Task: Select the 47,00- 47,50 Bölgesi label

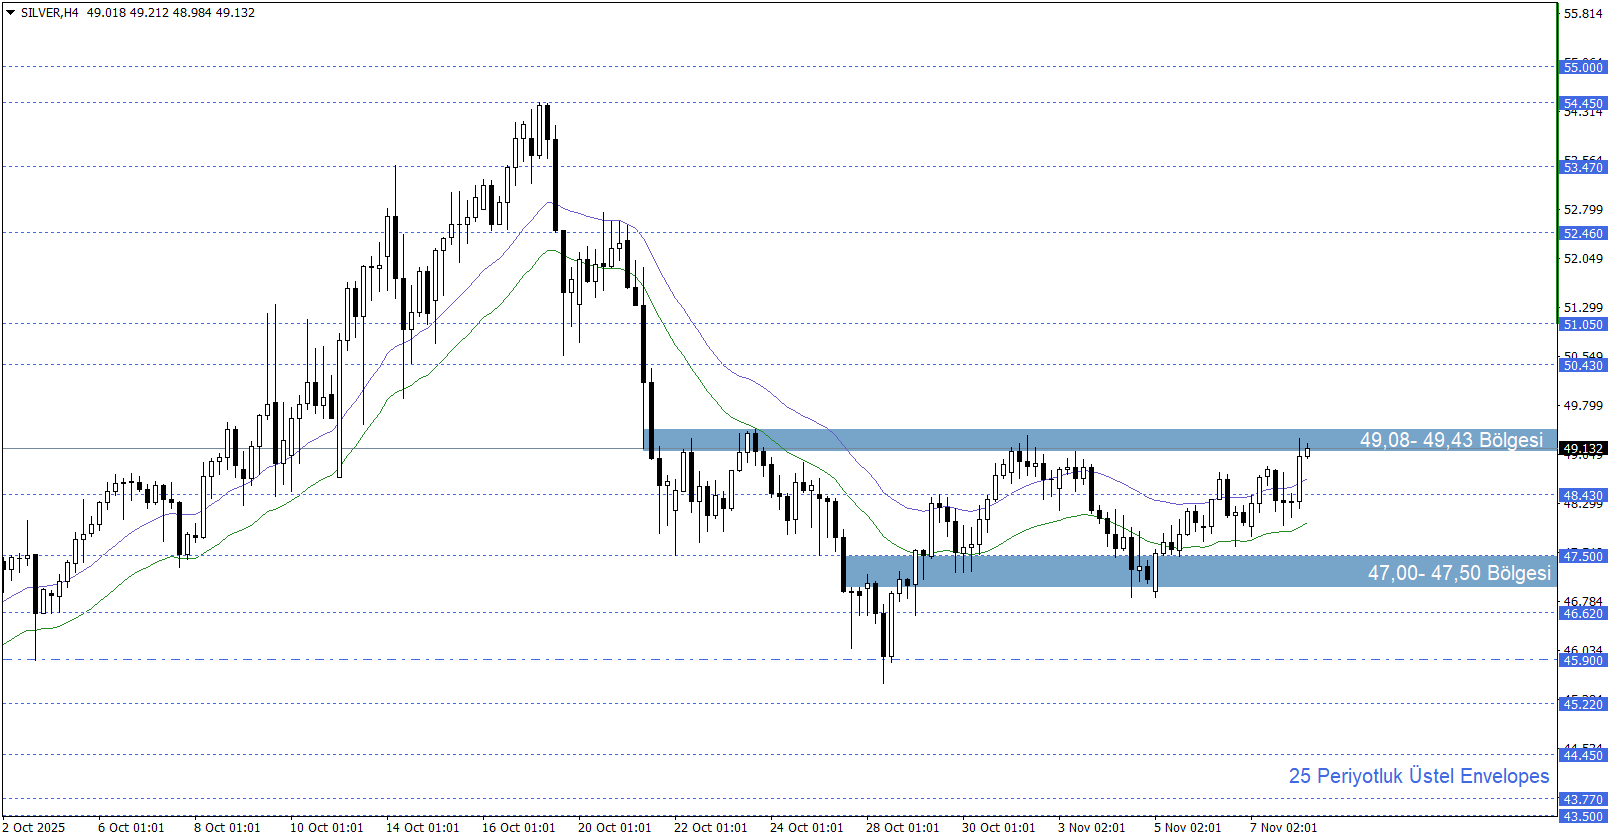Action: pyautogui.click(x=1458, y=573)
